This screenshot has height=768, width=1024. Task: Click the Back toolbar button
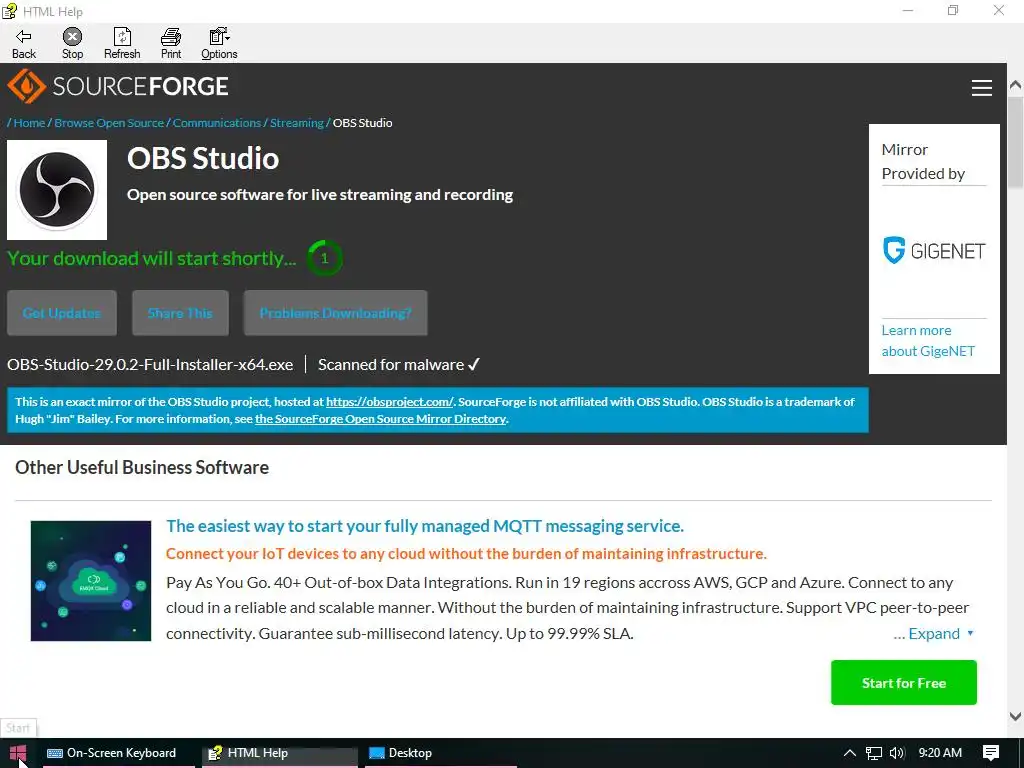[x=24, y=44]
